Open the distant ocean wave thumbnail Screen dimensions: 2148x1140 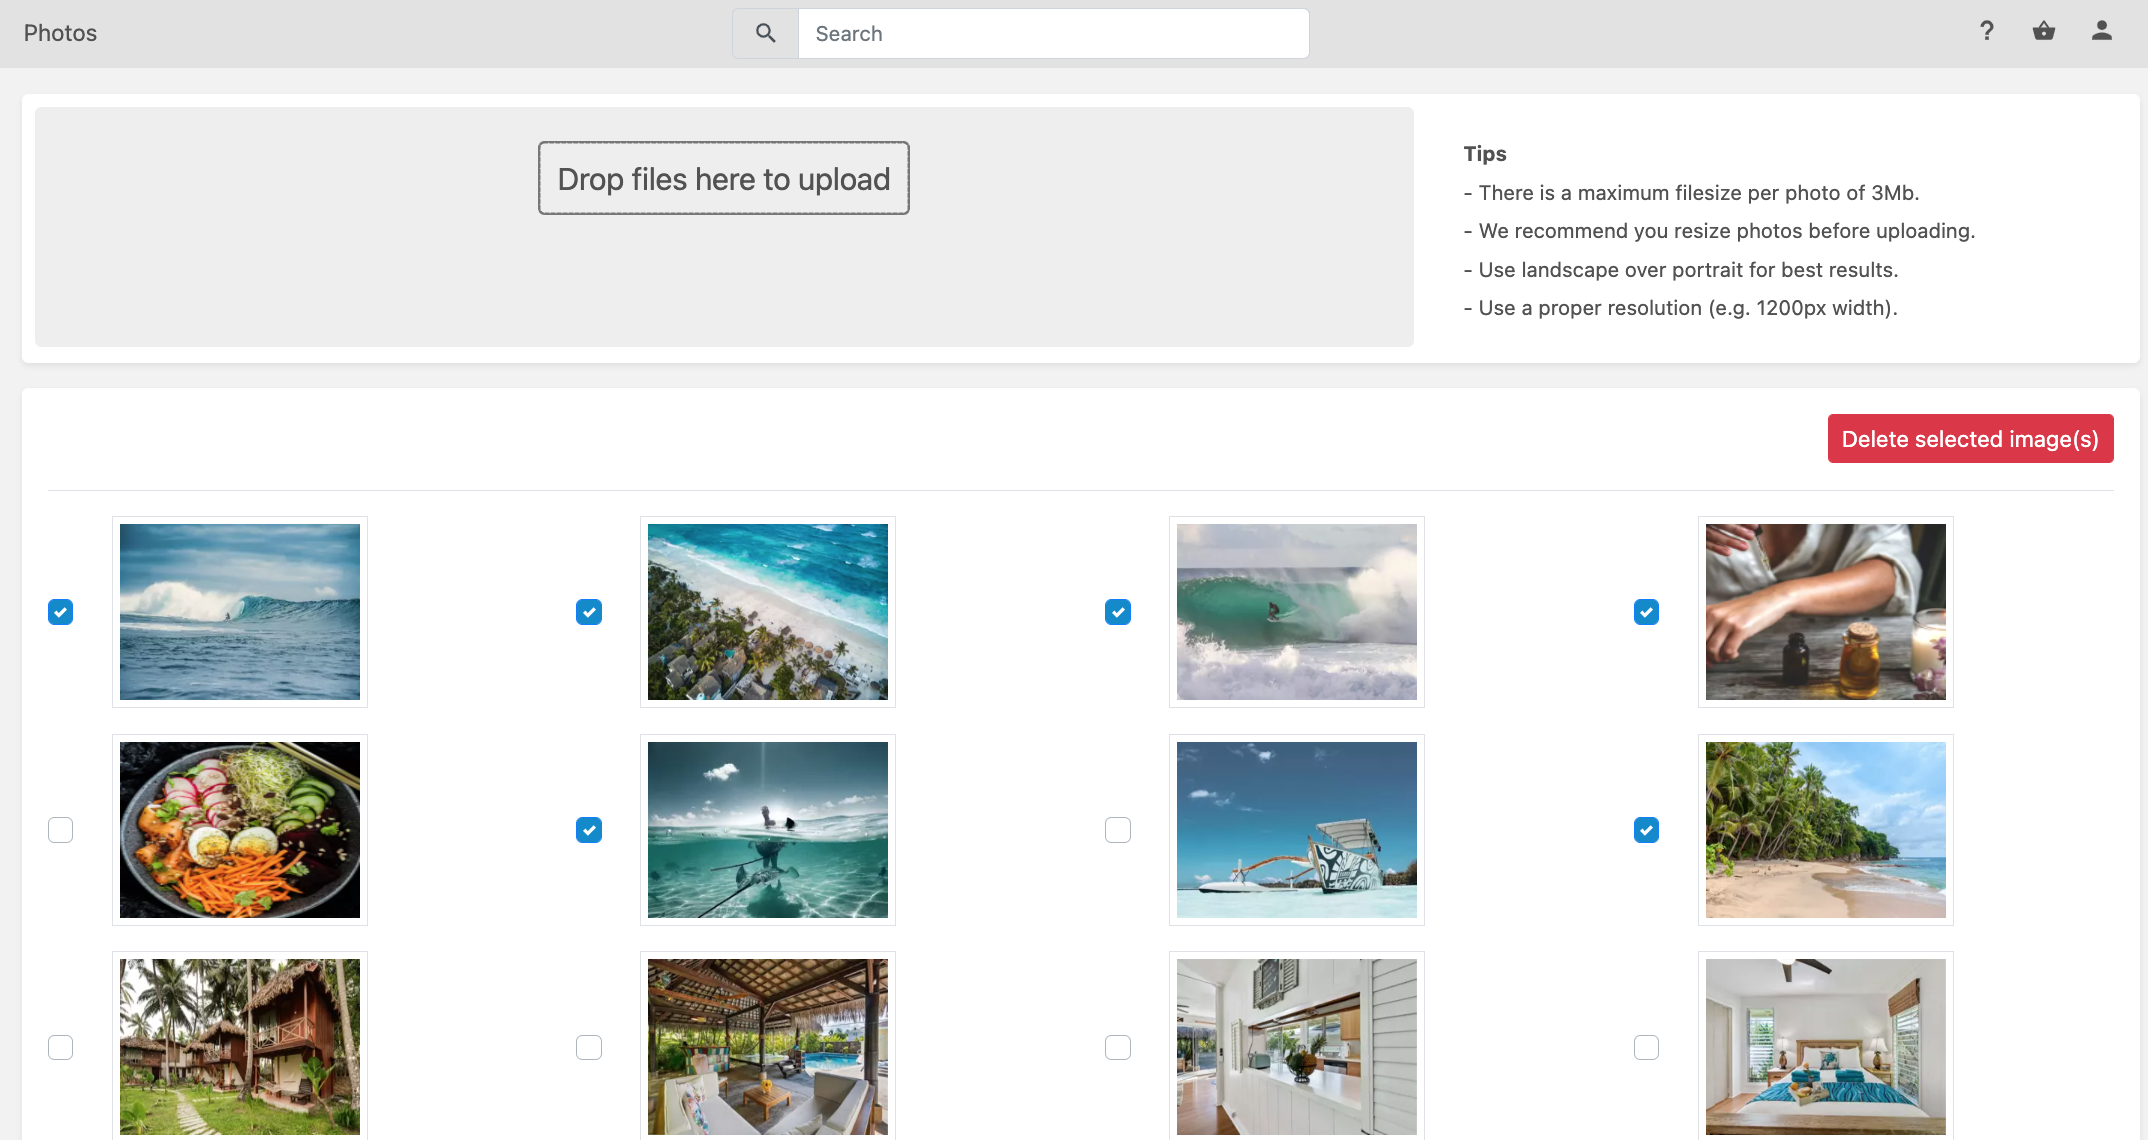pos(240,612)
